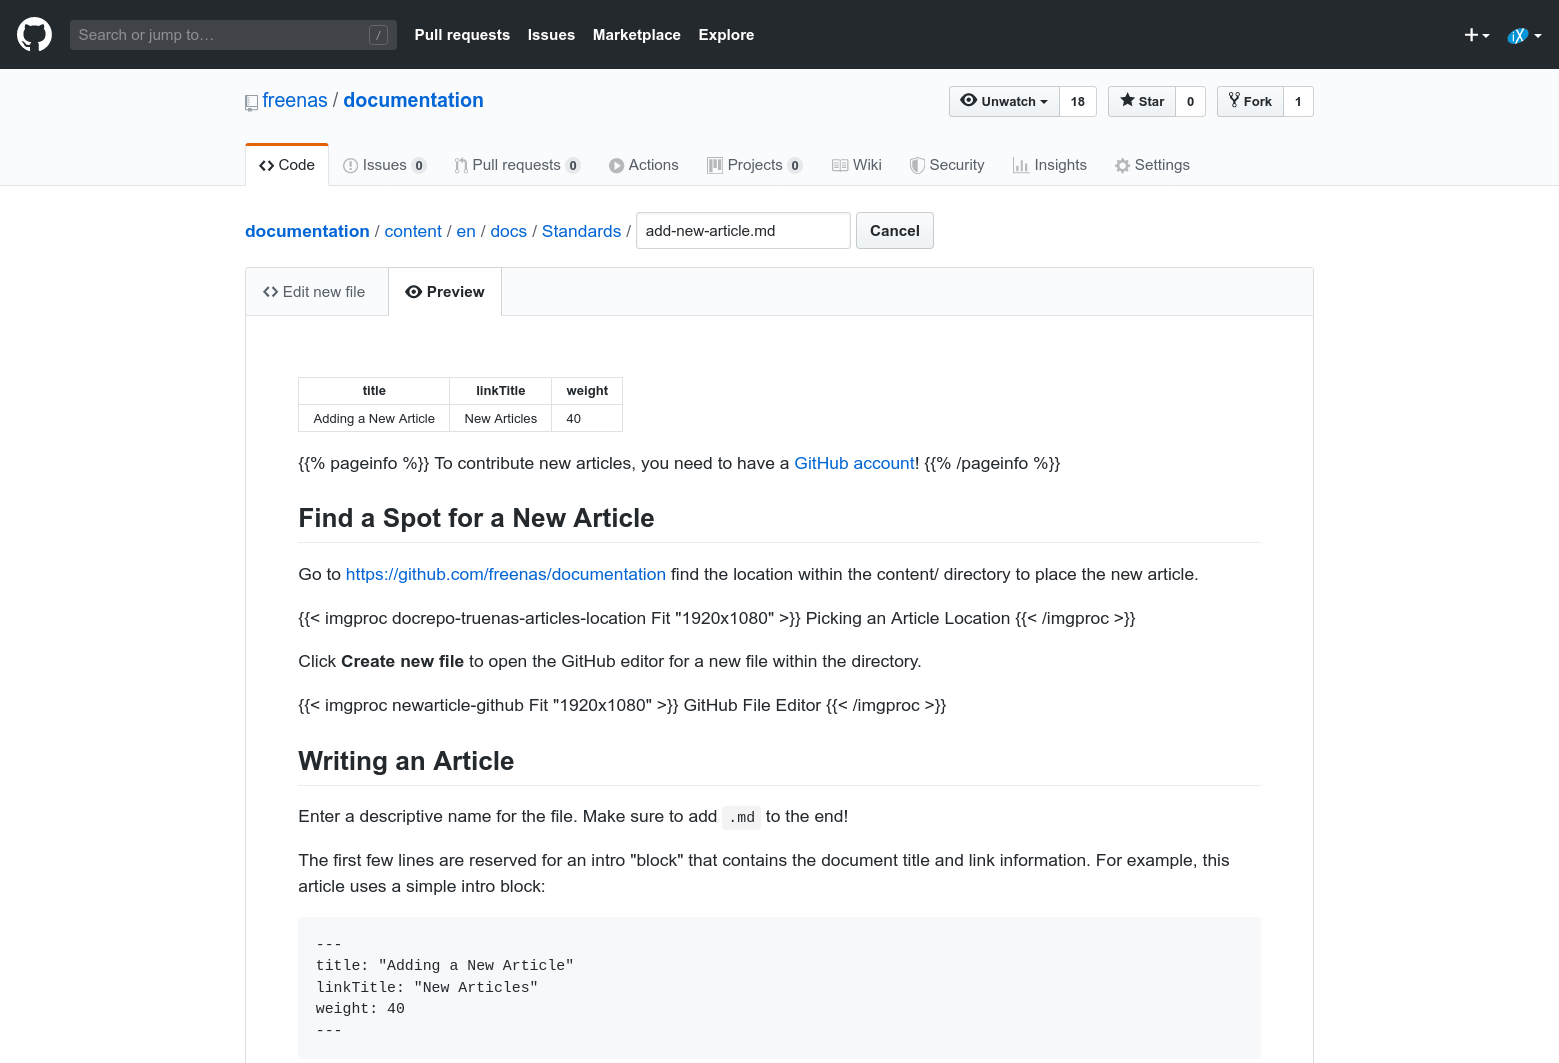Open the Issues tab

384,165
